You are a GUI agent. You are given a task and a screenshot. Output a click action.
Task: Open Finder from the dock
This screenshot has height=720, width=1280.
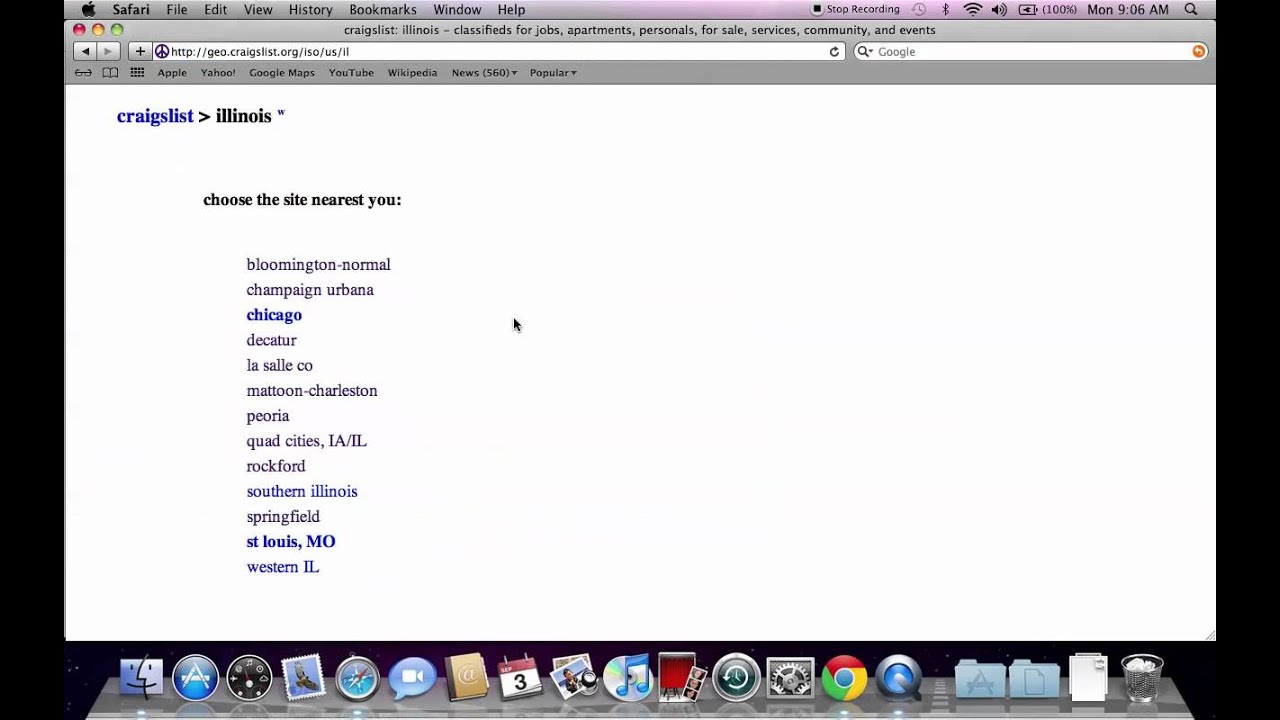pos(141,677)
